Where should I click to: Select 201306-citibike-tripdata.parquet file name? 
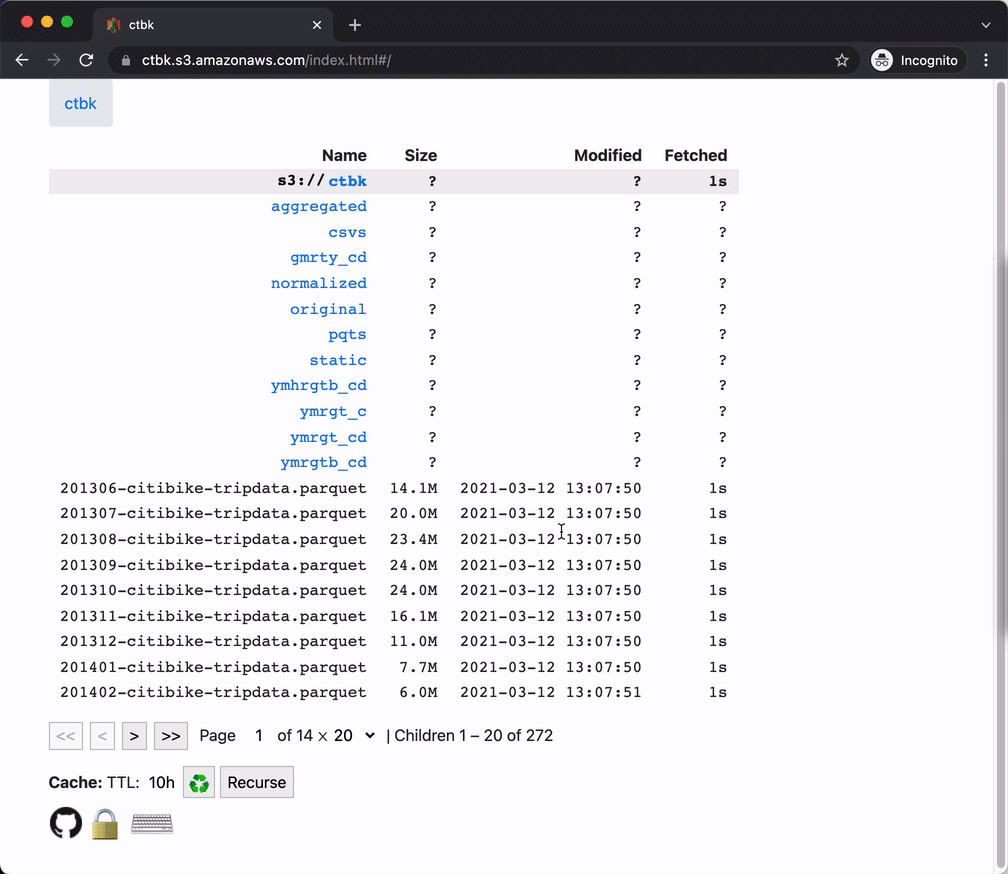pyautogui.click(x=213, y=488)
